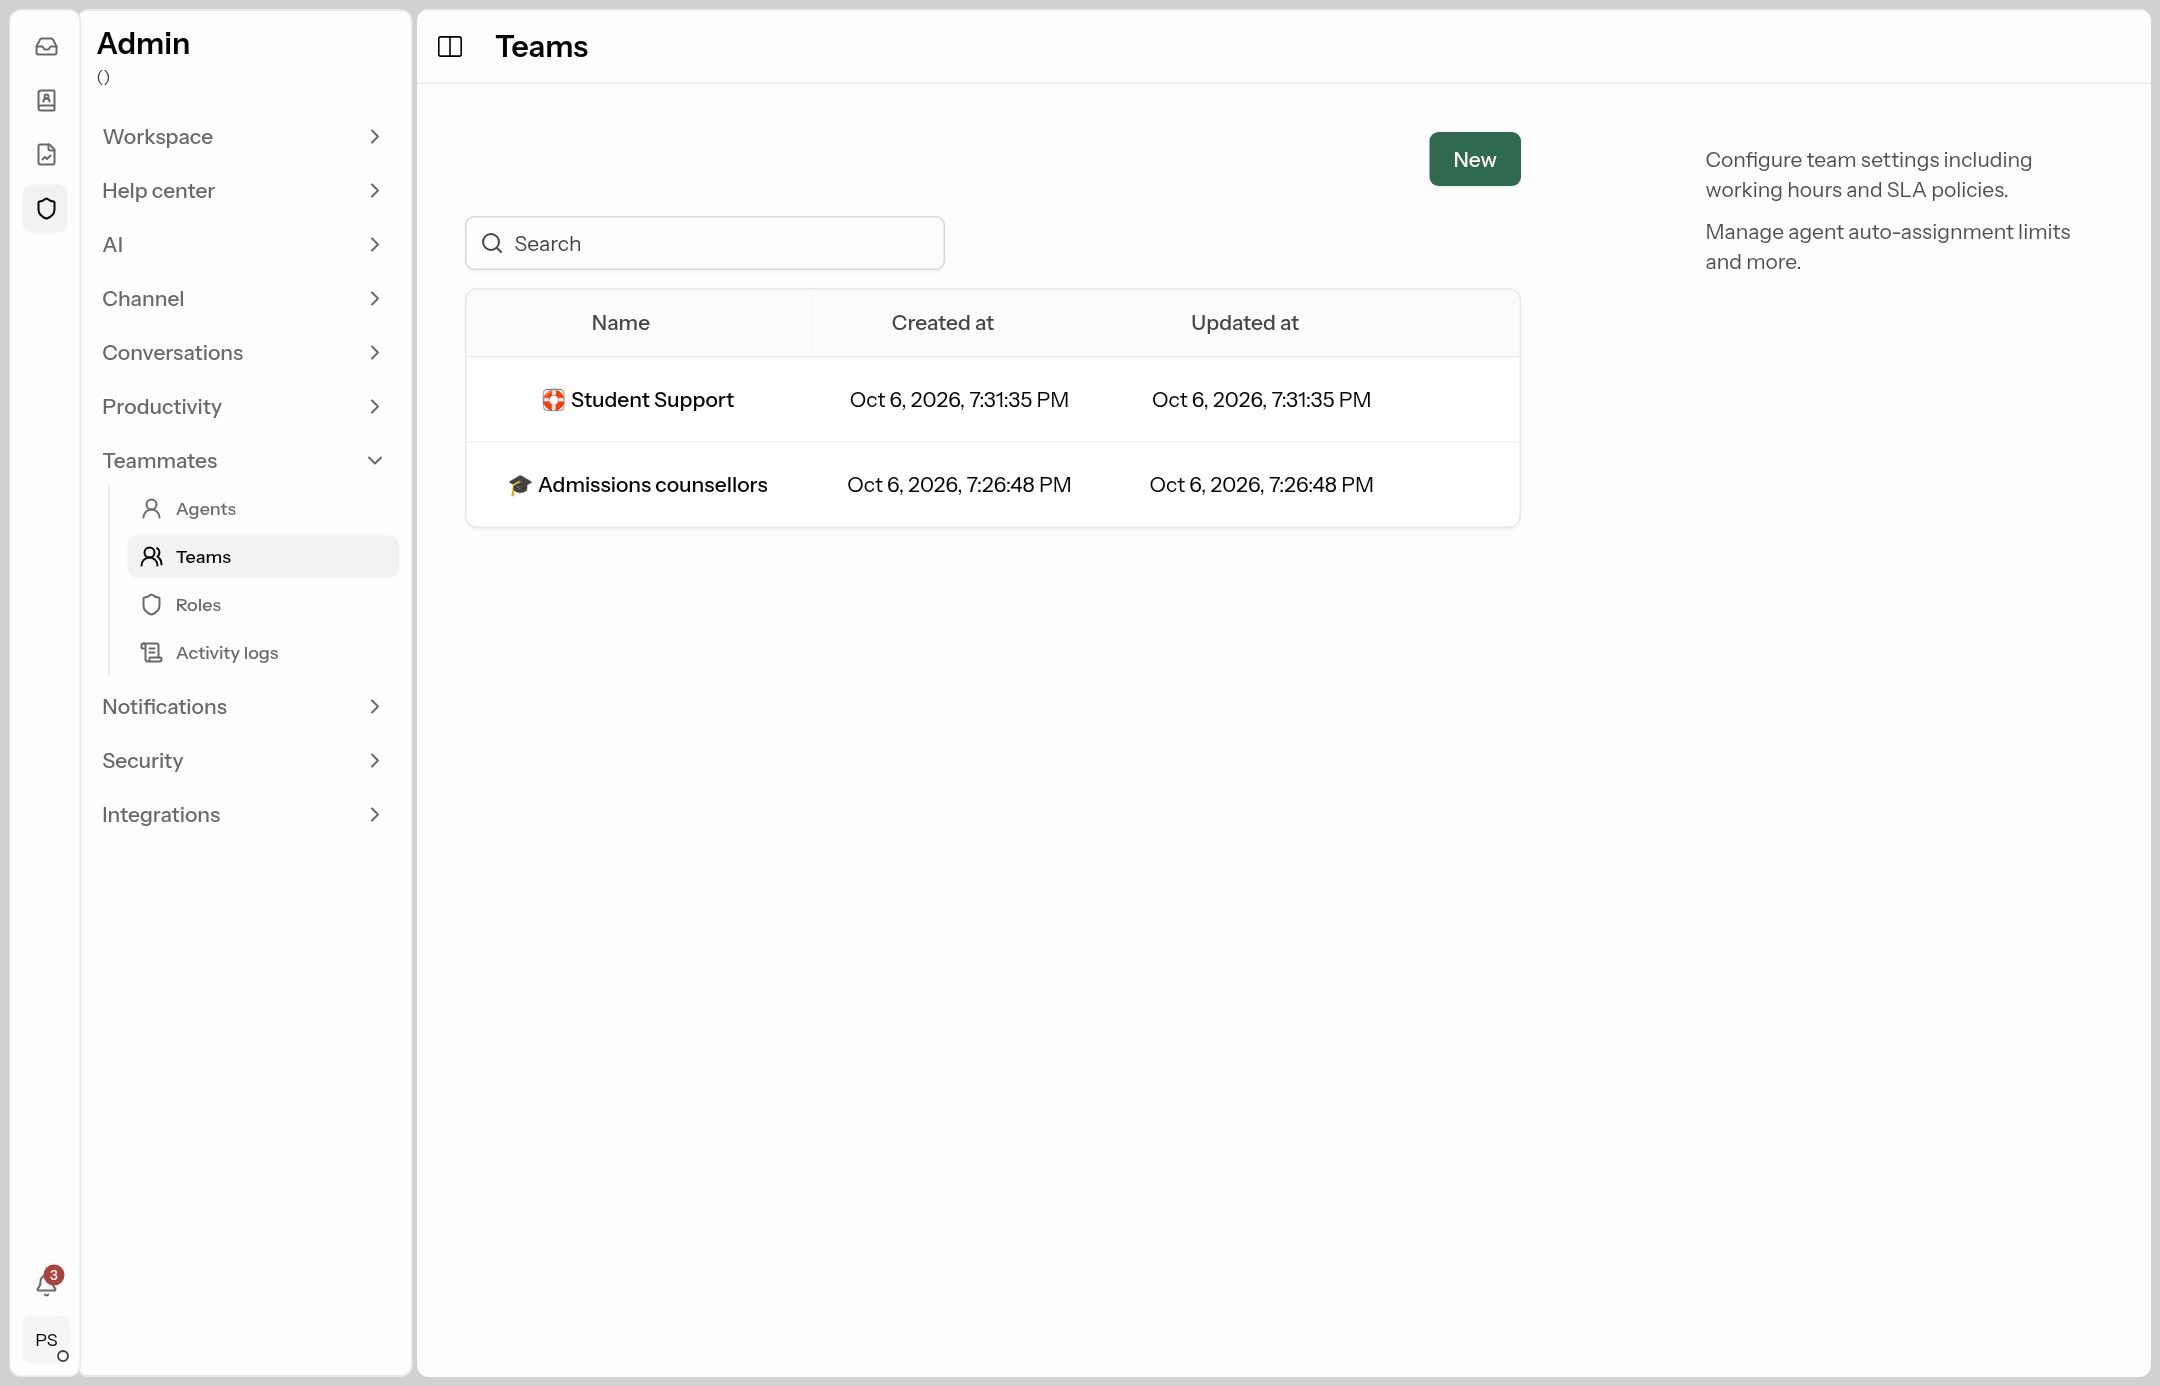Open the reports chart icon in left rail
Image resolution: width=2160 pixels, height=1386 pixels.
click(46, 154)
